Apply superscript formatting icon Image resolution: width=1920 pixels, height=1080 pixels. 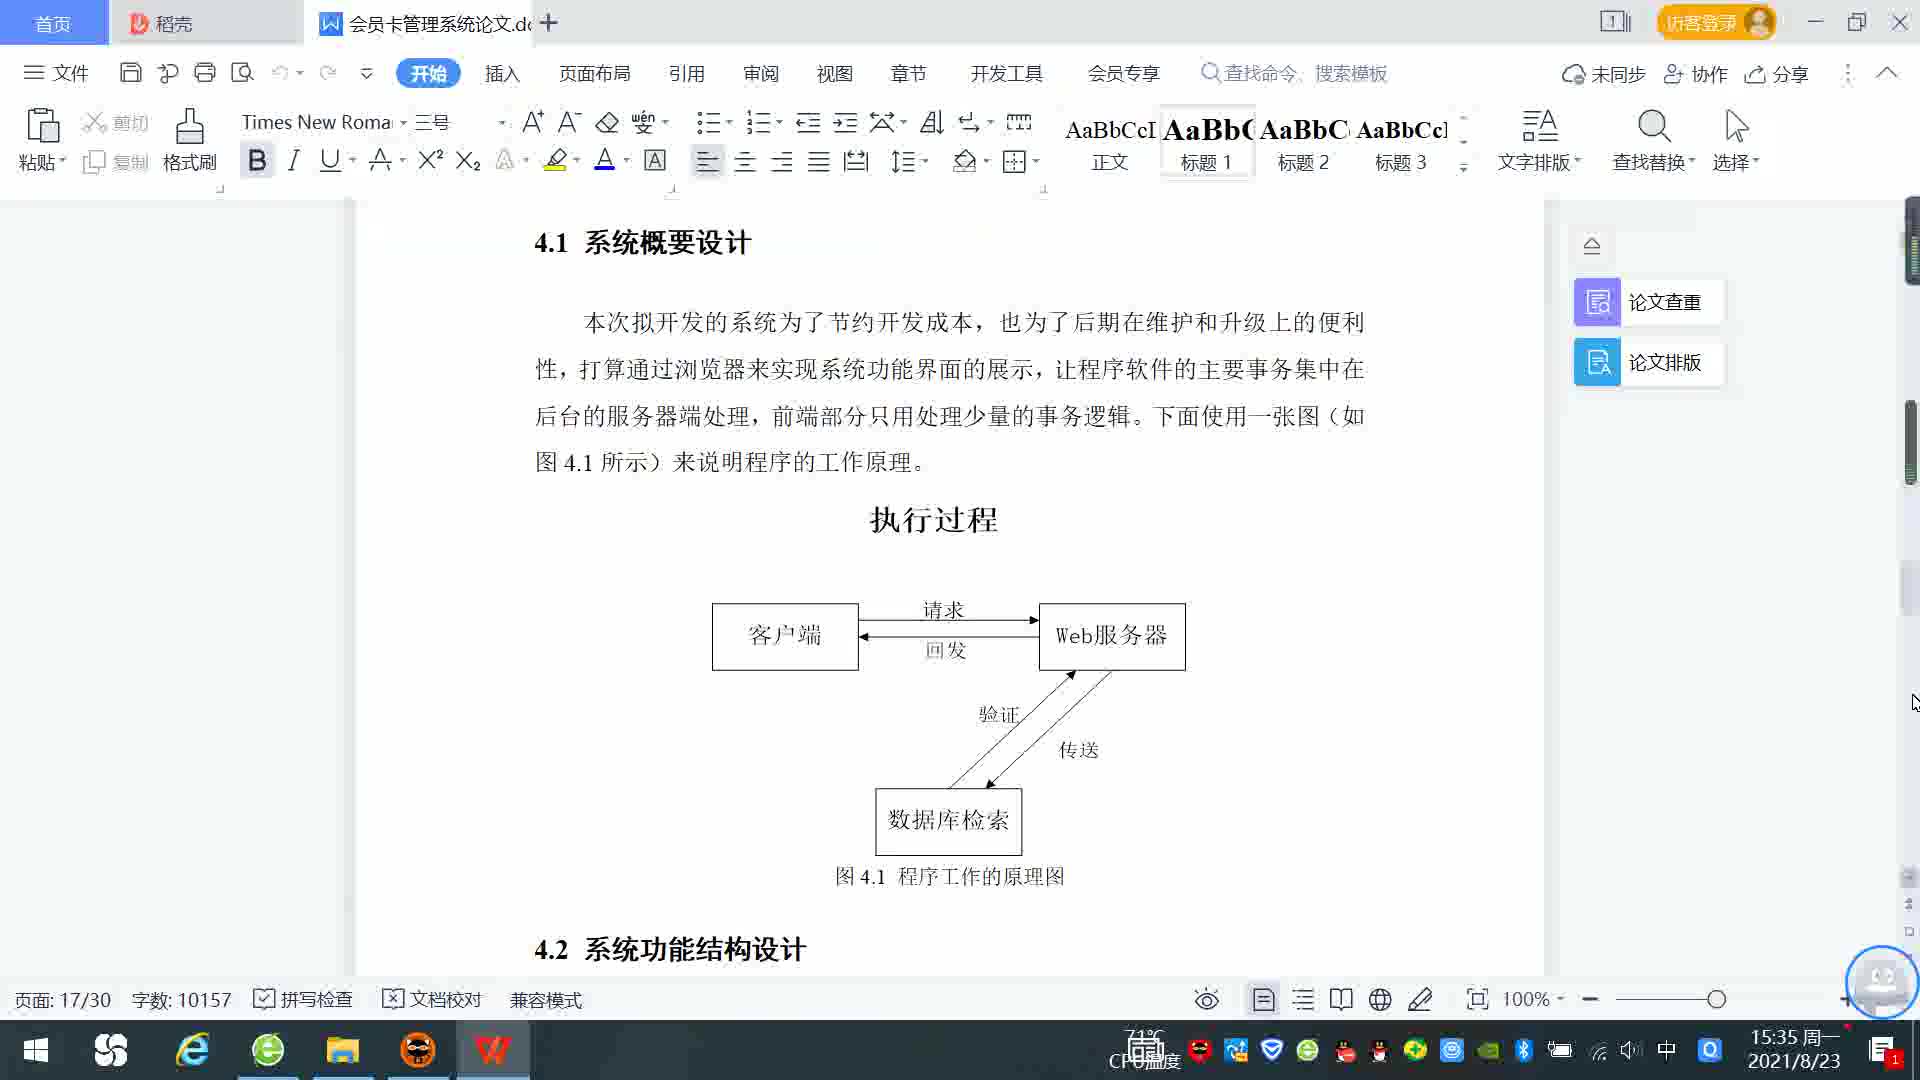click(430, 160)
